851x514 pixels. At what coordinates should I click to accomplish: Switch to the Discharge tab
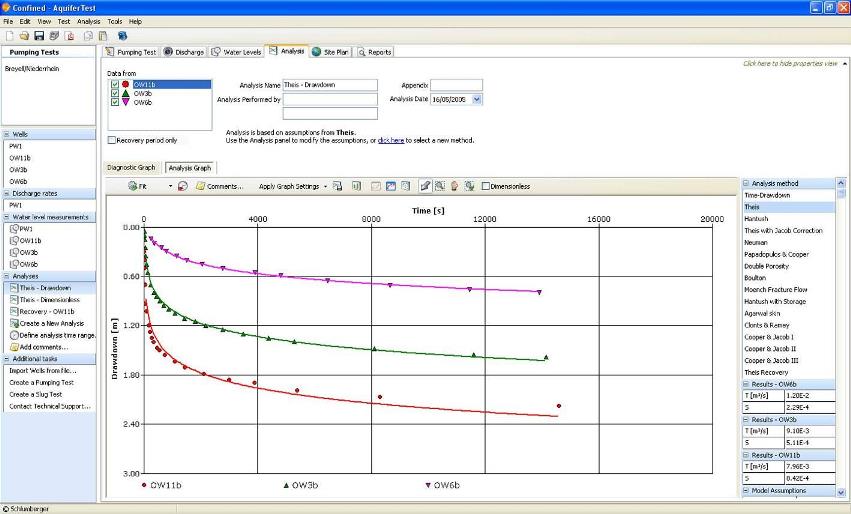pos(184,52)
